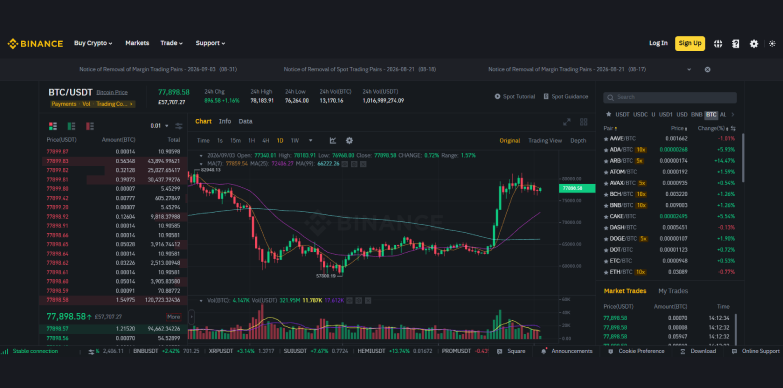Viewport: 783px width, 388px height.
Task: Open the Buy Crypto menu
Action: pos(93,43)
